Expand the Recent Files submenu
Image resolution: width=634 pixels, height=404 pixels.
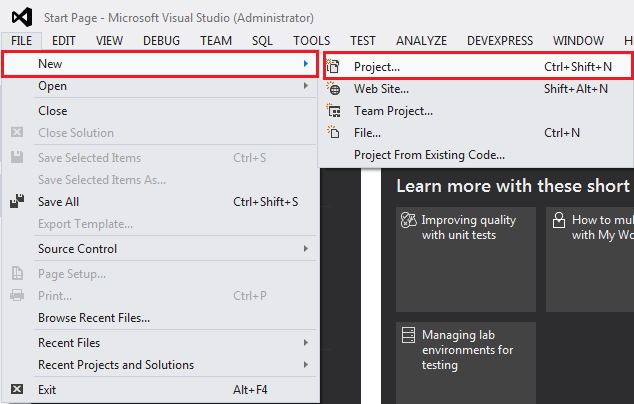(160, 343)
